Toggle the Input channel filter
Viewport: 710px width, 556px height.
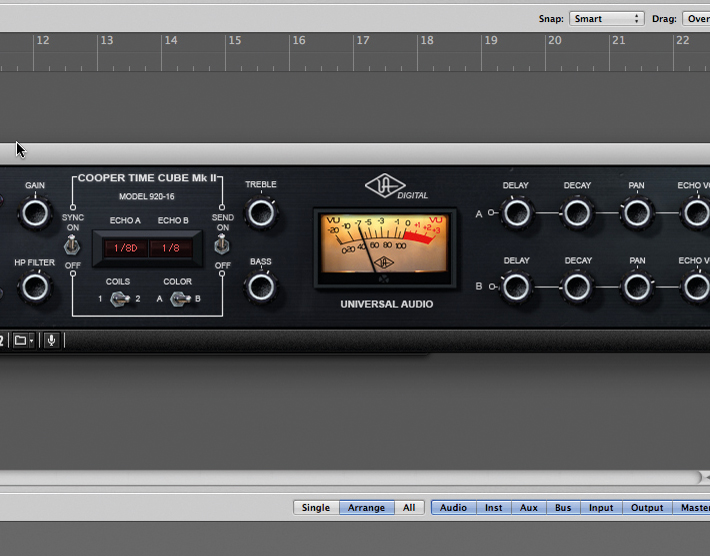(601, 508)
